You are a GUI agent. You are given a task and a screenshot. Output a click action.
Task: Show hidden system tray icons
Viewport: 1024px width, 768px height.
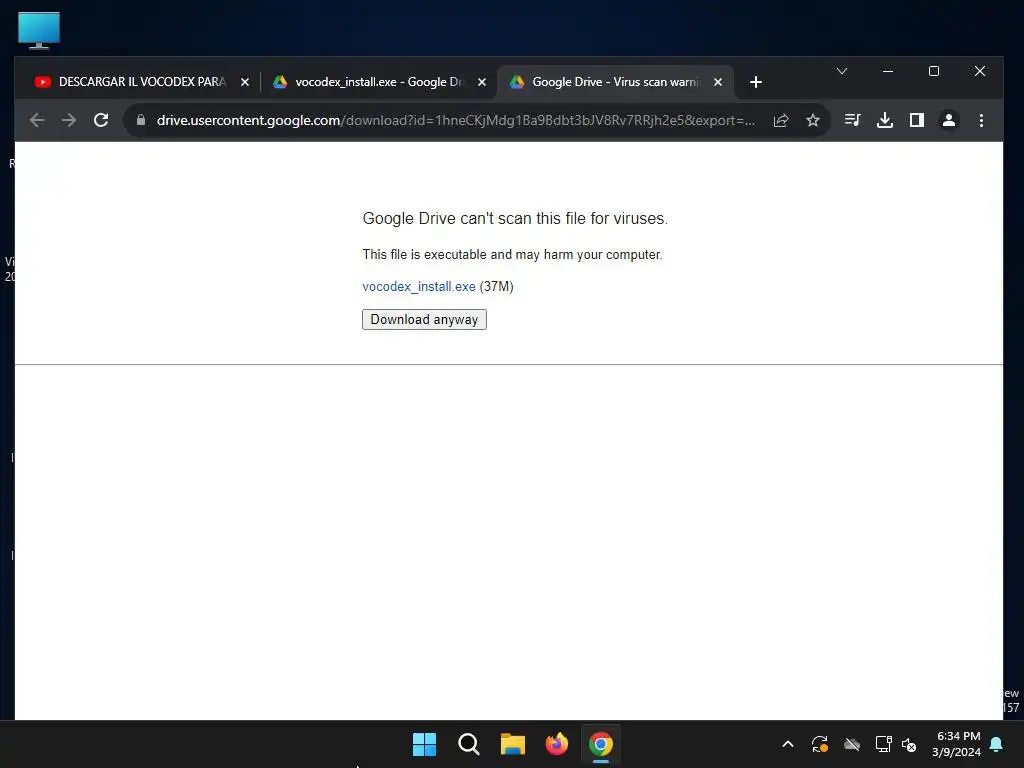pos(788,744)
